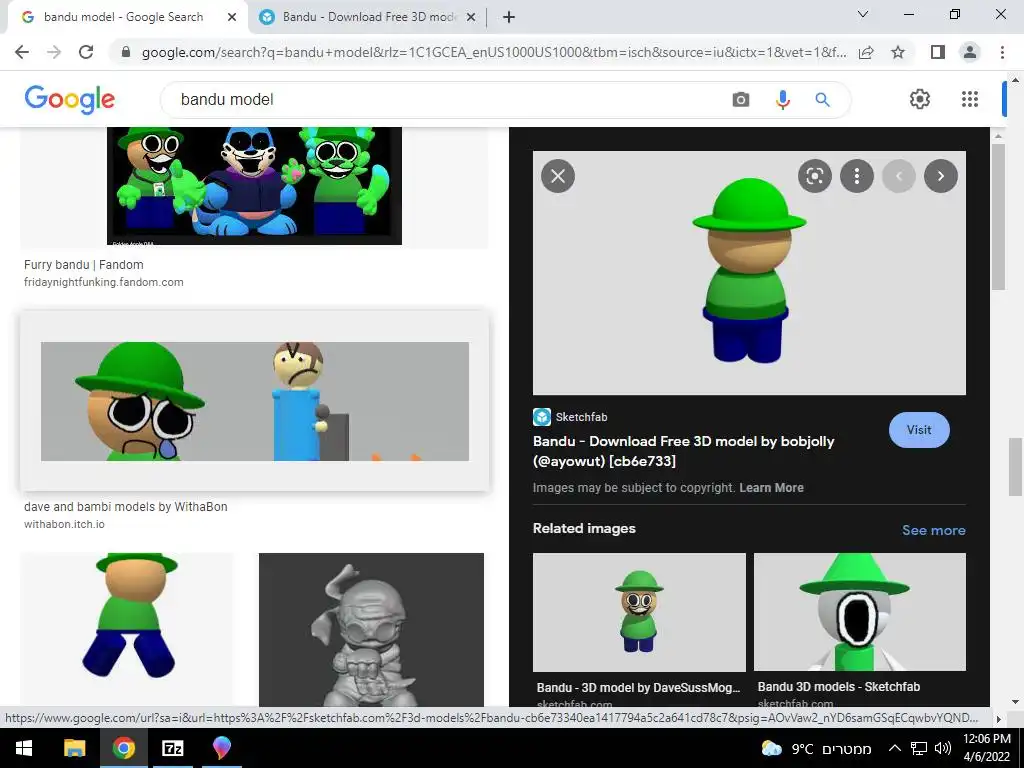Viewport: 1024px width, 768px height.
Task: Open the dave and bambi models image
Action: 255,401
